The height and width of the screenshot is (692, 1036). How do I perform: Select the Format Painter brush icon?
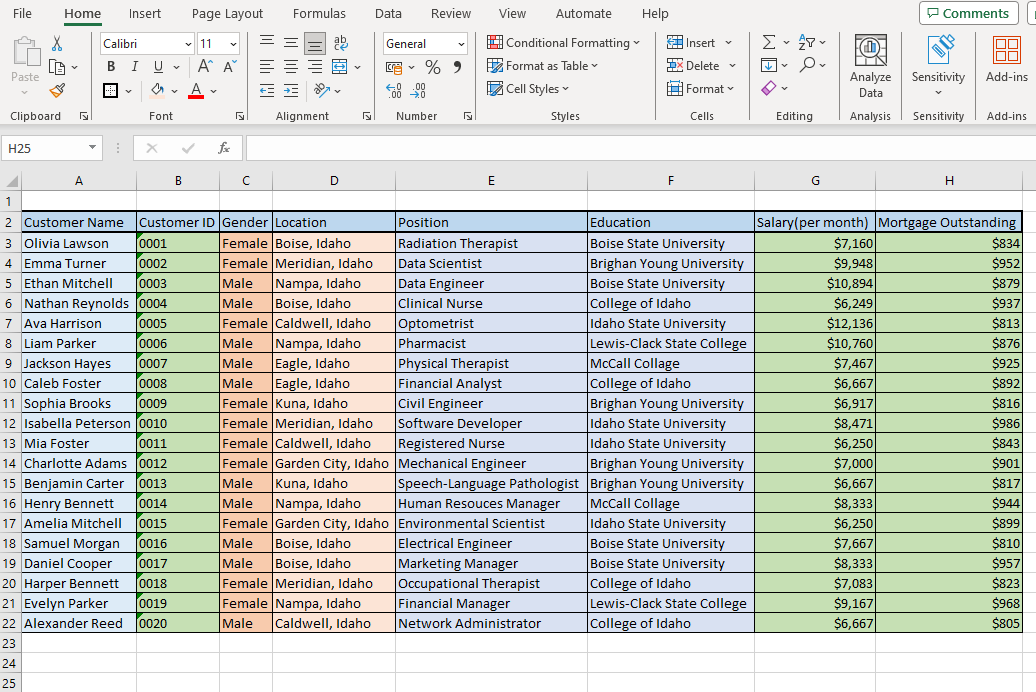point(57,91)
